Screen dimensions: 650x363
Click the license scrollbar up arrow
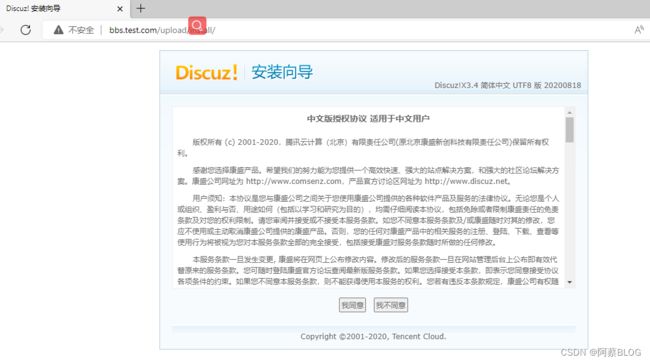[570, 113]
